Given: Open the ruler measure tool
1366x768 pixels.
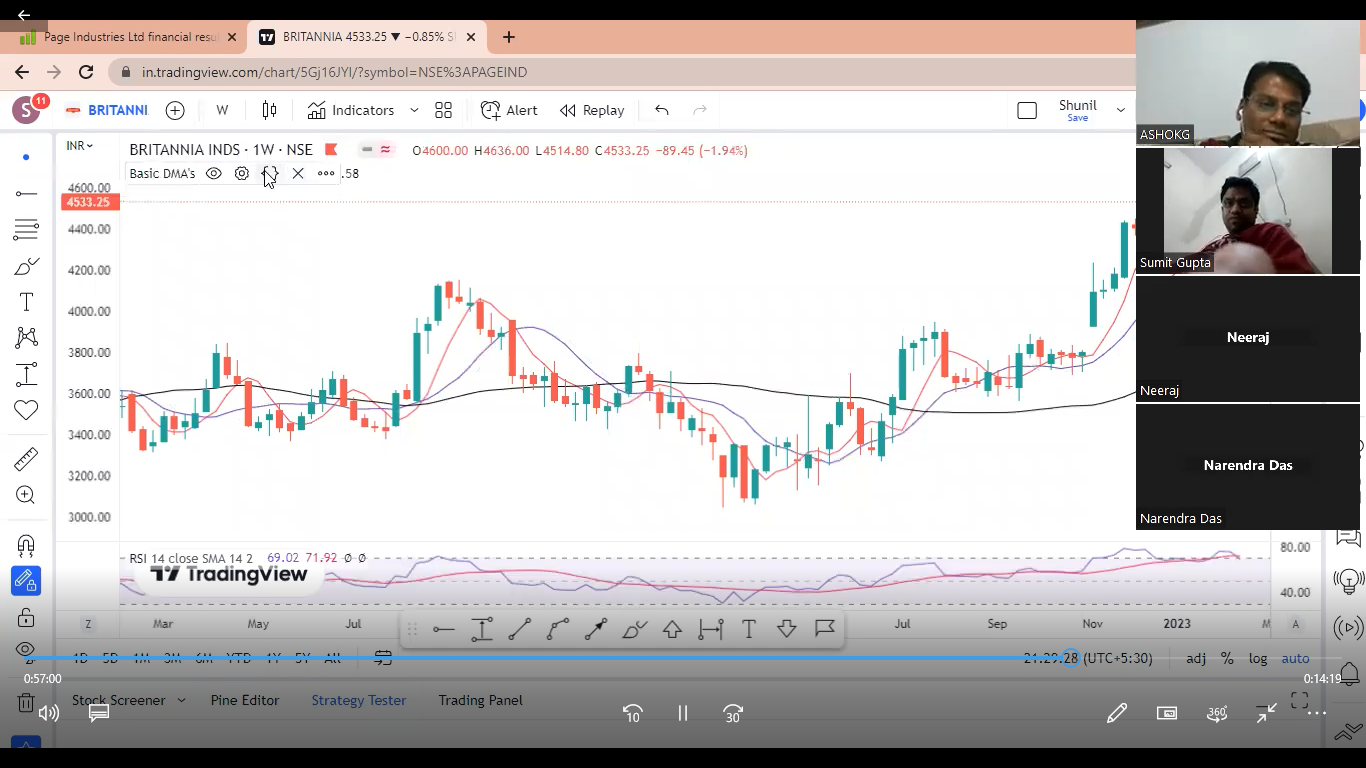Looking at the screenshot, I should (x=26, y=459).
